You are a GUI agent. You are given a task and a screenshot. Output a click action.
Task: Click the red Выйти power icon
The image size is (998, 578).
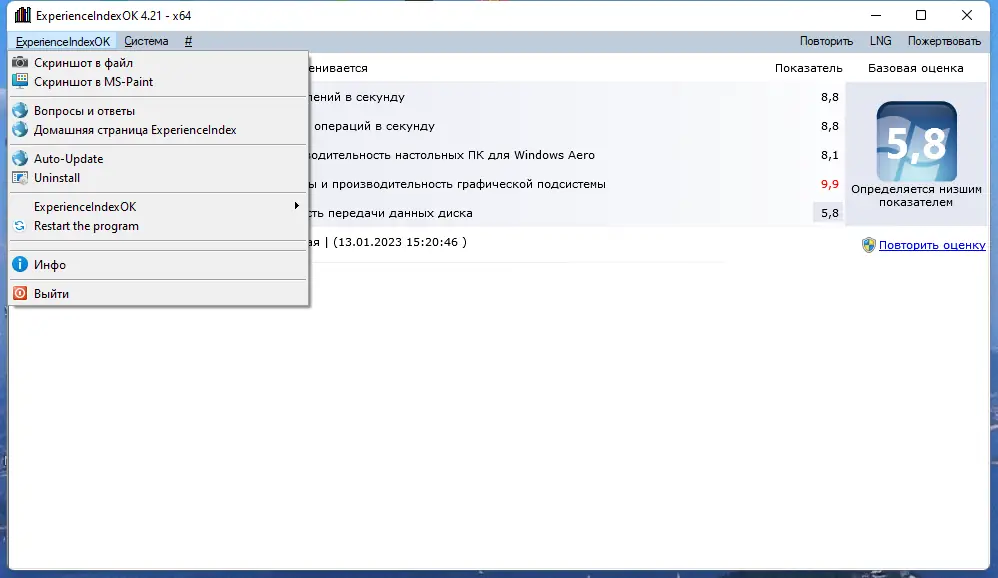pyautogui.click(x=20, y=293)
